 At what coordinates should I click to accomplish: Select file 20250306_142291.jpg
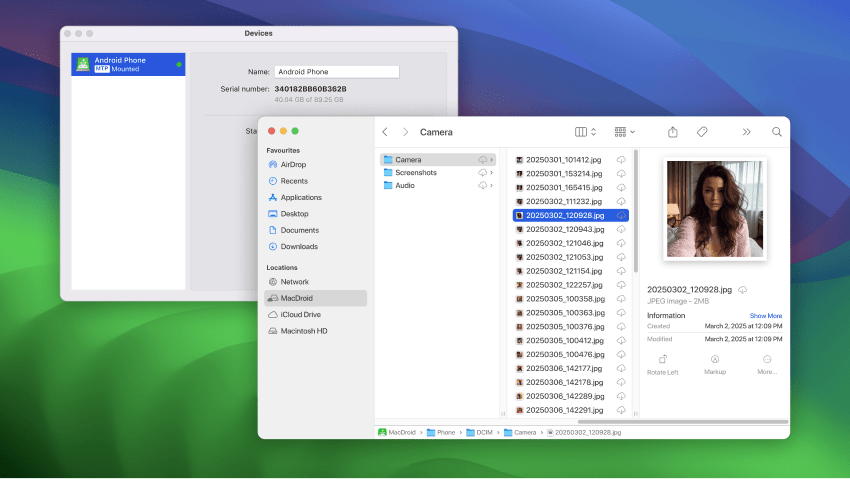(x=570, y=410)
